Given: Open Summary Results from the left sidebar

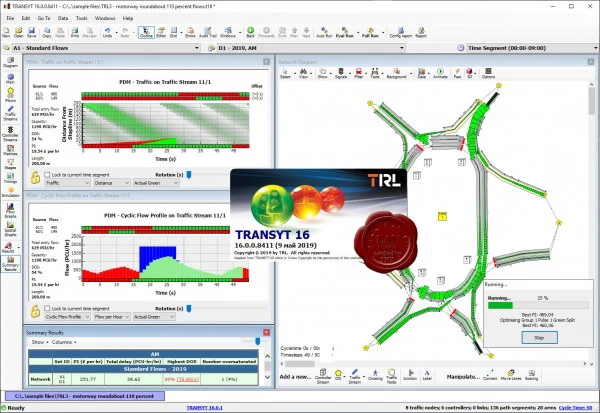Looking at the screenshot, I should [10, 264].
